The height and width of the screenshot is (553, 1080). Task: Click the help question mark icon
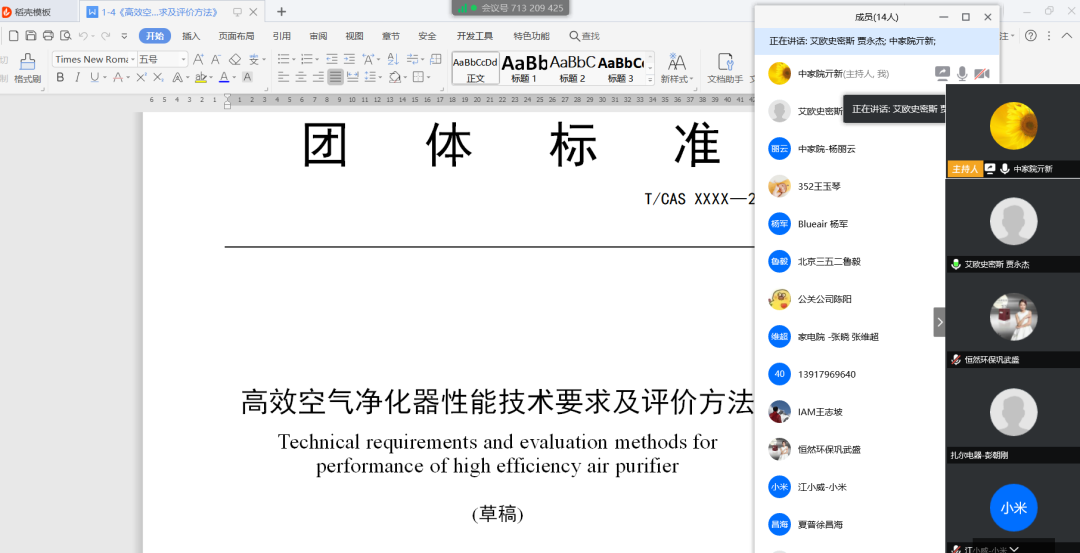click(1030, 35)
